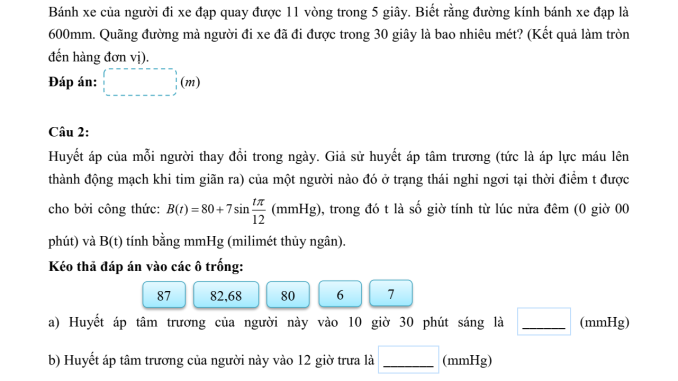Click the heading "Câu 2:"
Image resolution: width=678 pixels, height=381 pixels.
[x=69, y=132]
